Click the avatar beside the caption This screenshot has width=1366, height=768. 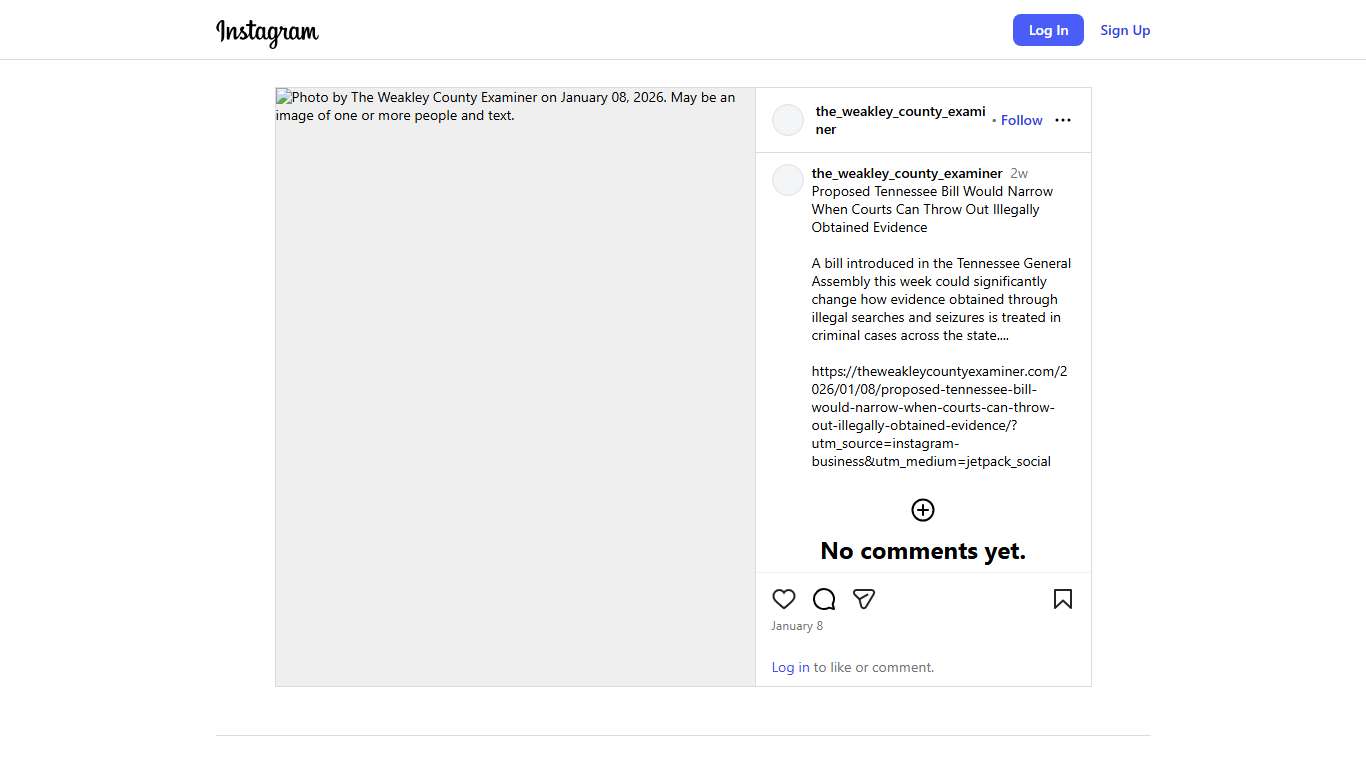pyautogui.click(x=788, y=180)
